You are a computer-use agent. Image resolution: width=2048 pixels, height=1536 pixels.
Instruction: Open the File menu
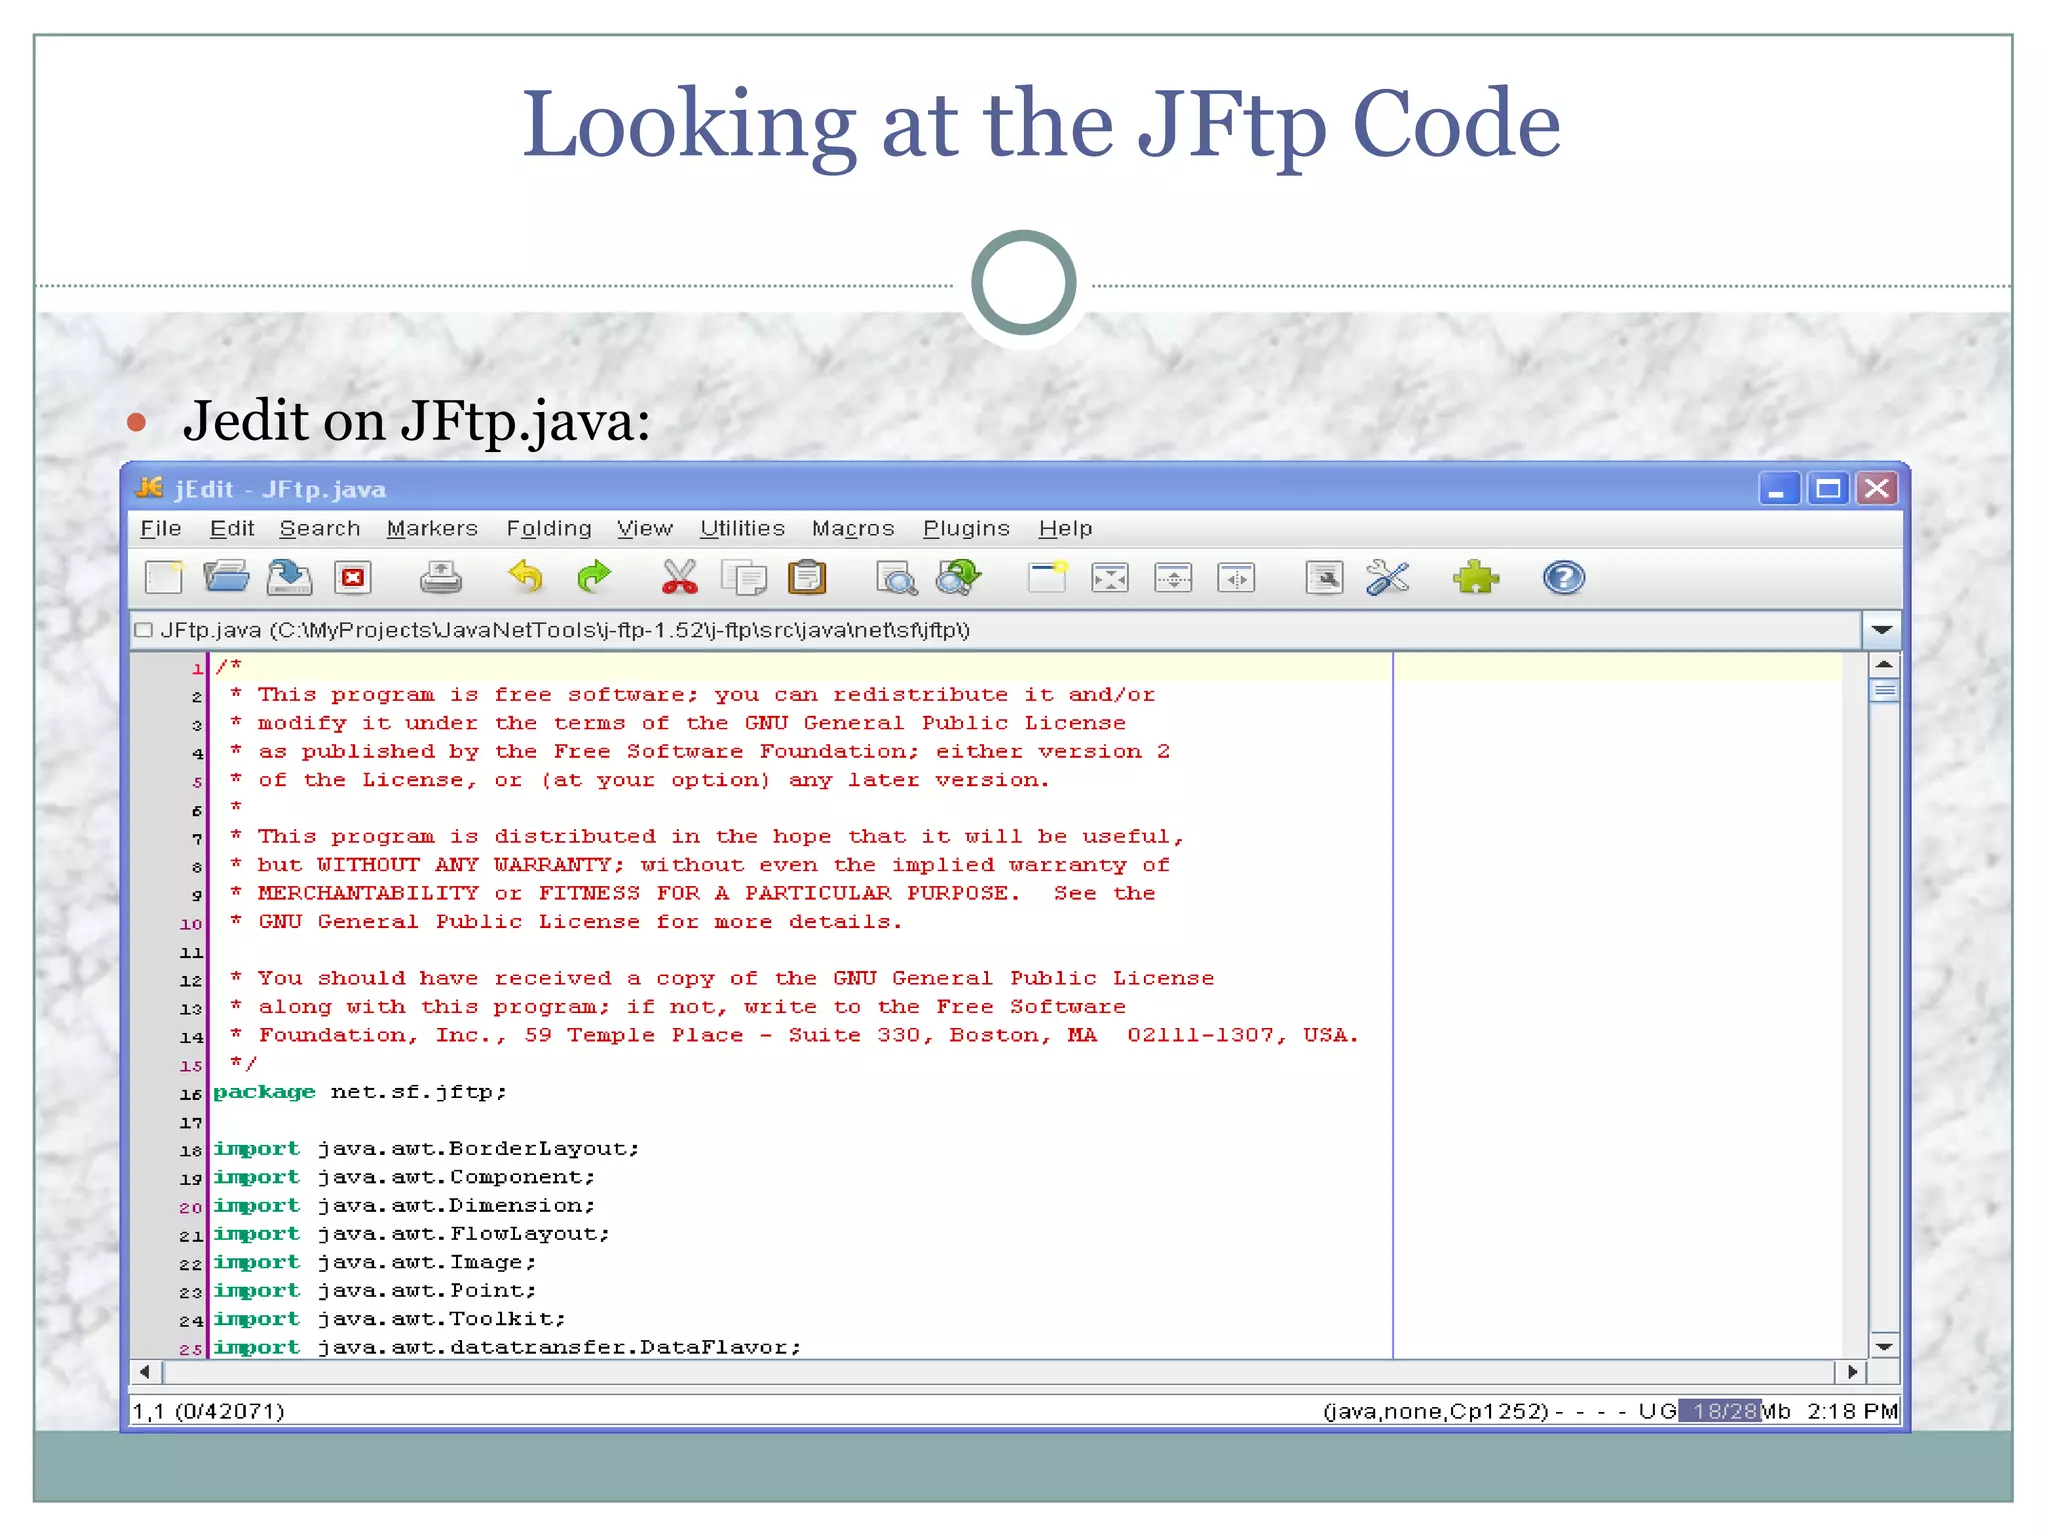pos(161,528)
